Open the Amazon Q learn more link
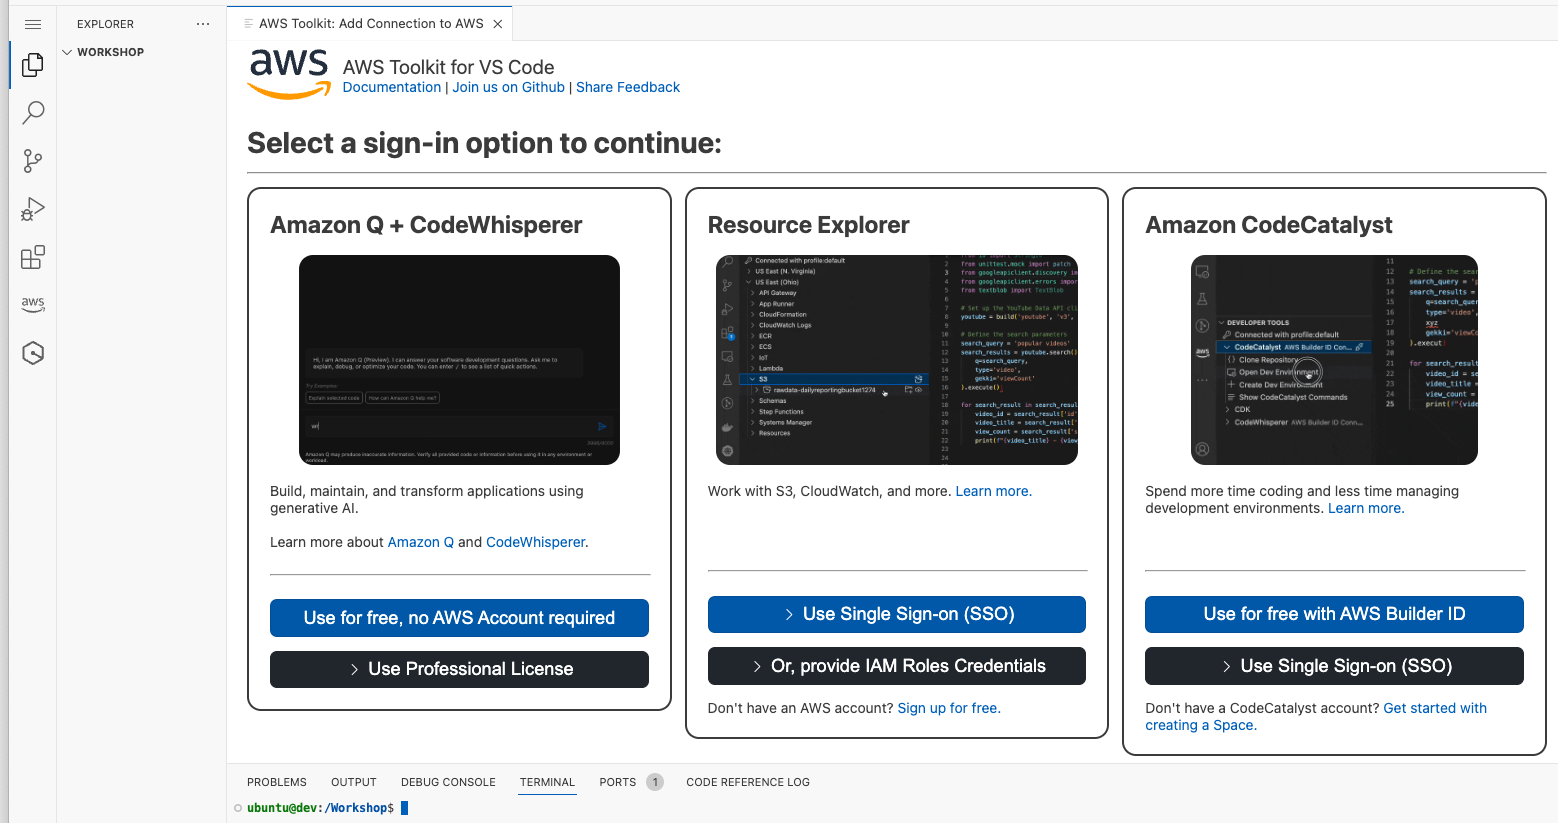The height and width of the screenshot is (823, 1558). pyautogui.click(x=420, y=542)
